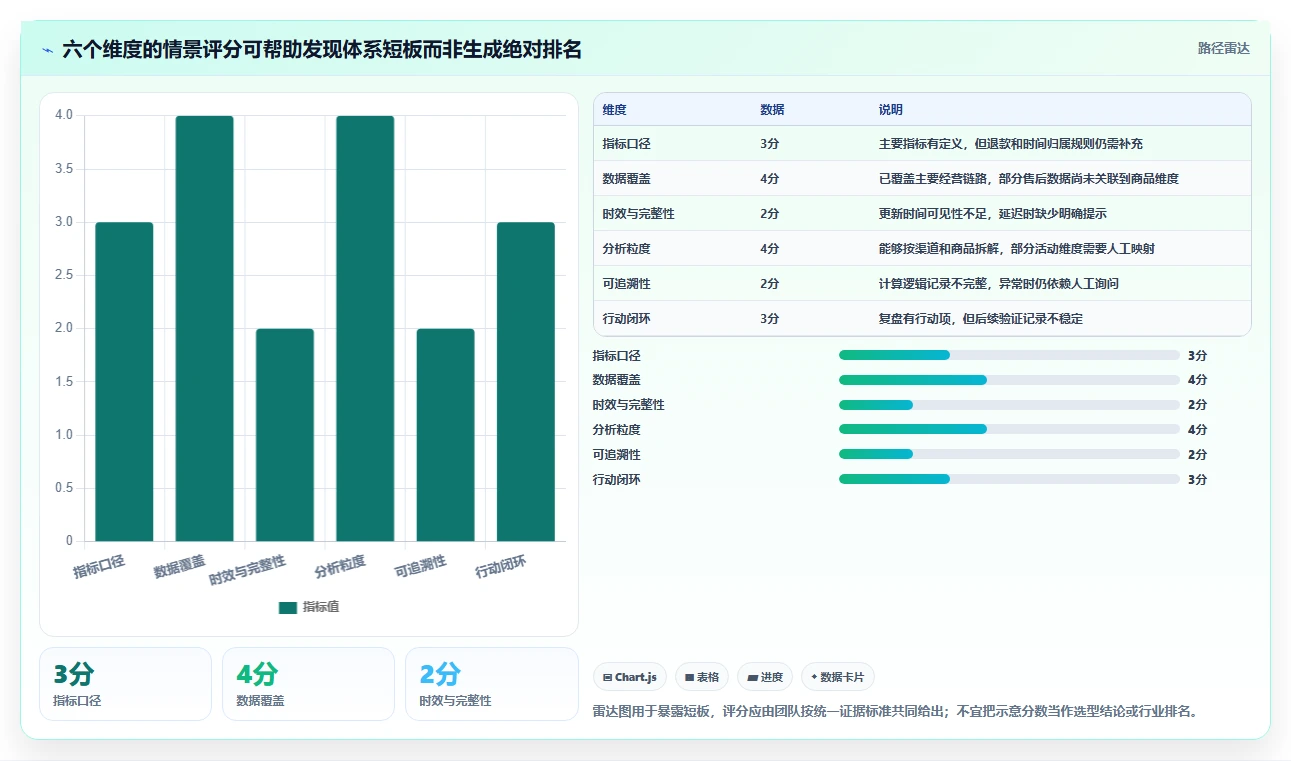Click the 路径雷达 label in the header
The width and height of the screenshot is (1291, 761).
click(1223, 48)
